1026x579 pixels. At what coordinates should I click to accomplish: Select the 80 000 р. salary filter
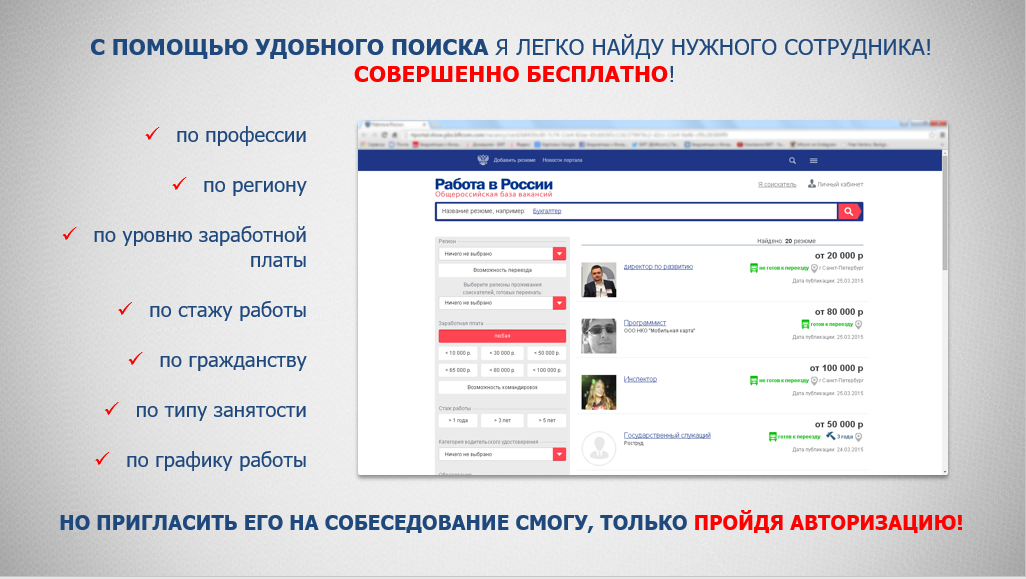503,370
